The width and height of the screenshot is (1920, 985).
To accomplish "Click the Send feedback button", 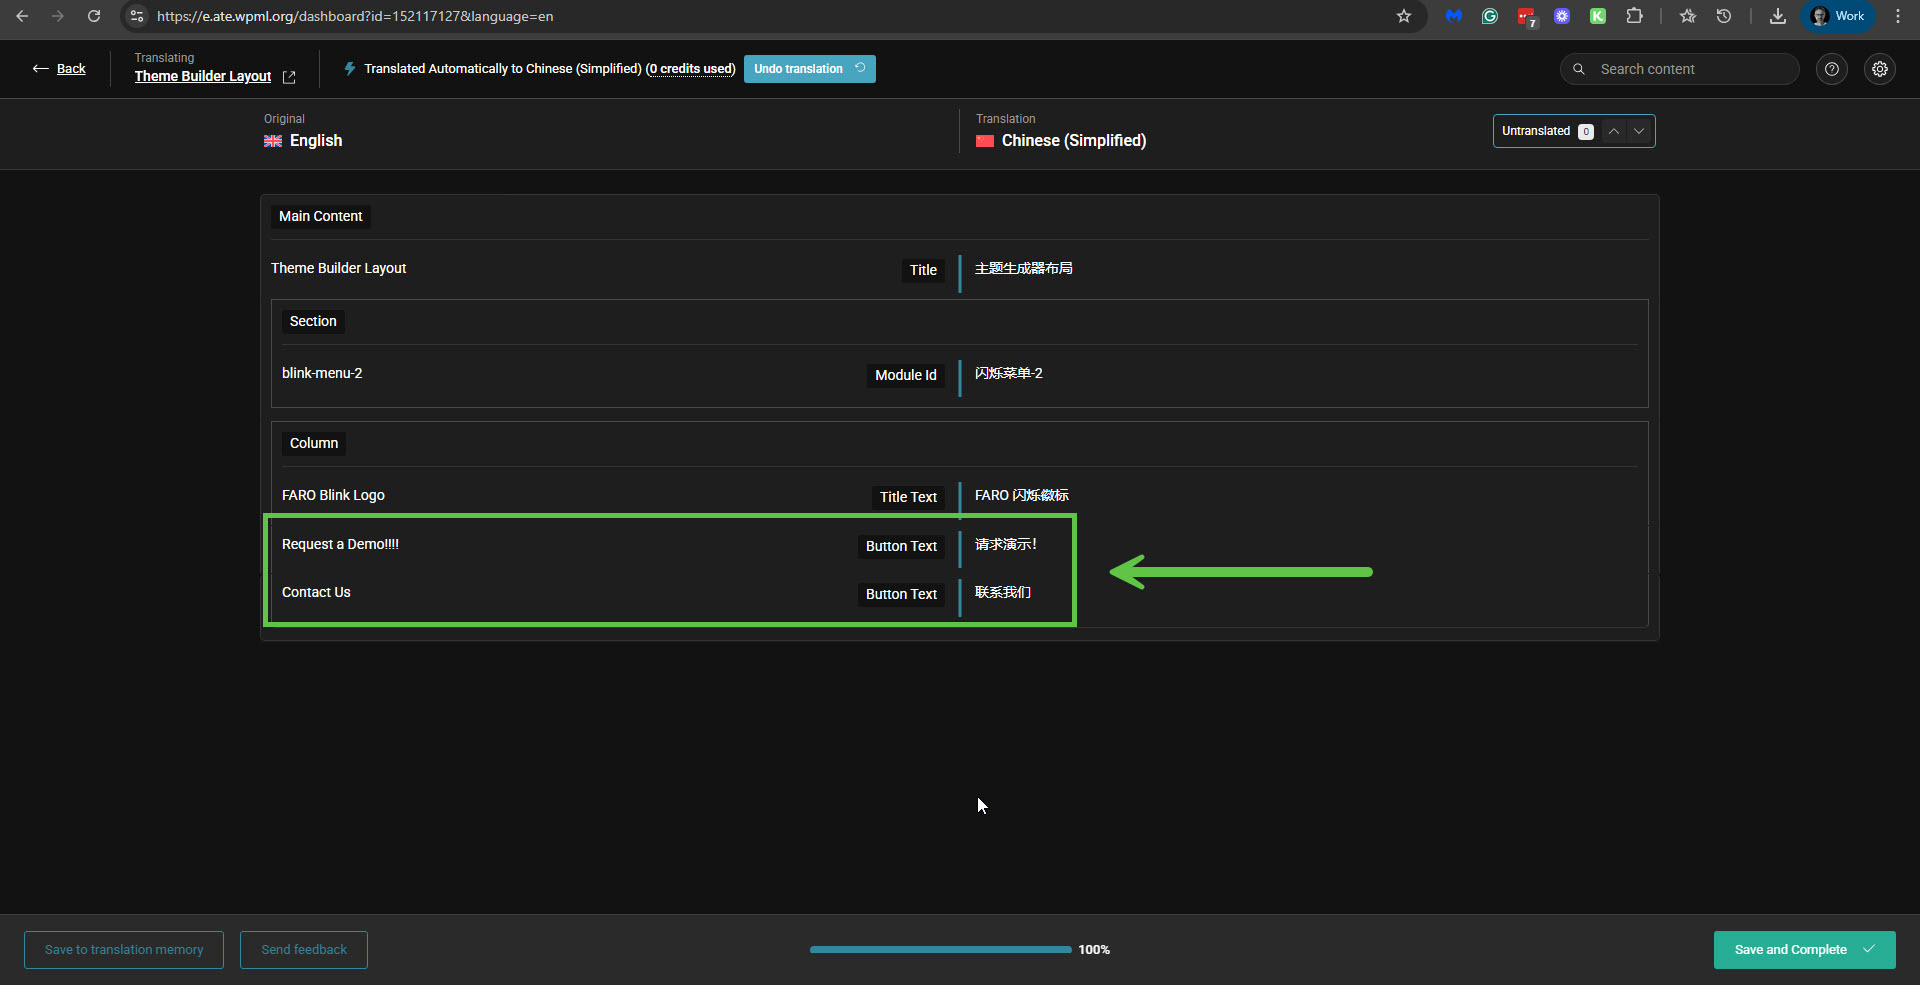I will 304,950.
